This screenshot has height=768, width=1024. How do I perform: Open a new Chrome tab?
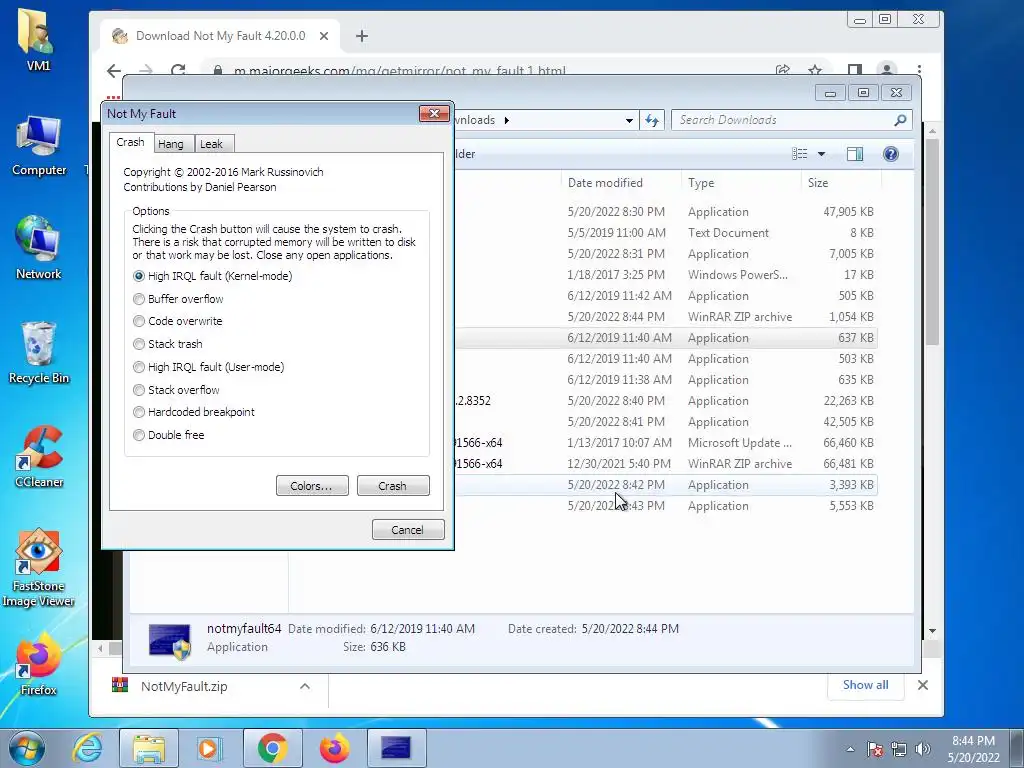[x=362, y=36]
